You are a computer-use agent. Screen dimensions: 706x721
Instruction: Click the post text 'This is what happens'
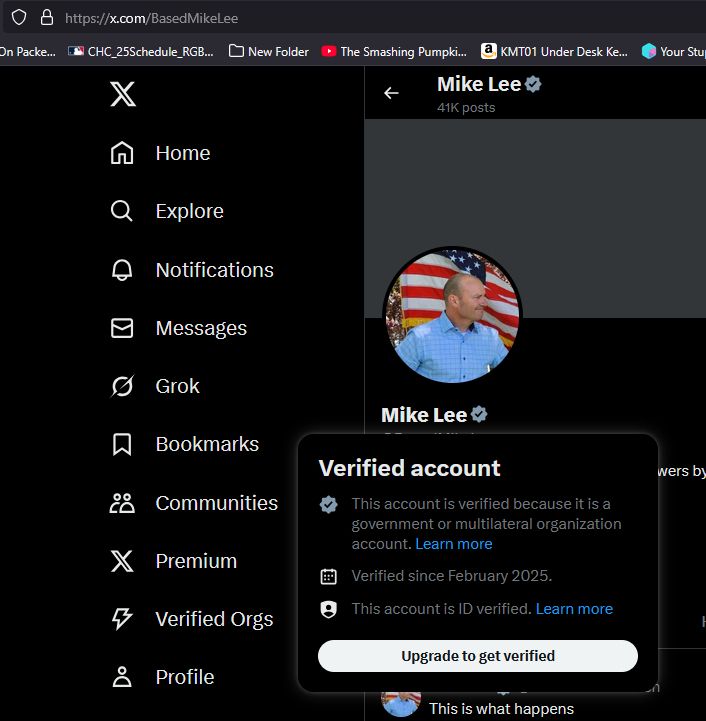click(501, 709)
